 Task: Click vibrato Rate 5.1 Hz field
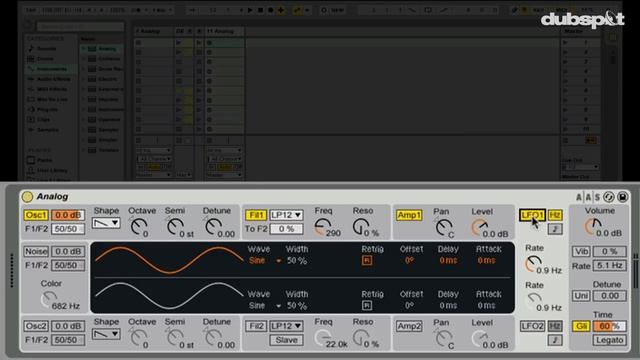pos(609,265)
